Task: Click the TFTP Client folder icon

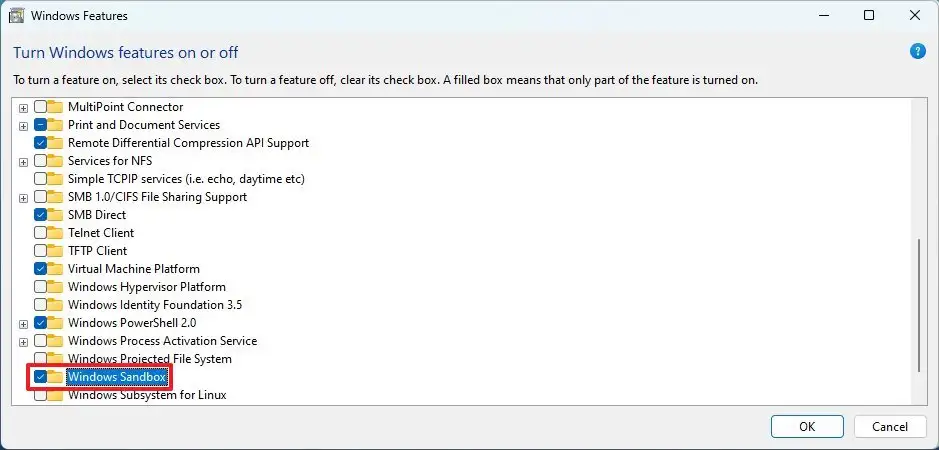Action: tap(56, 251)
